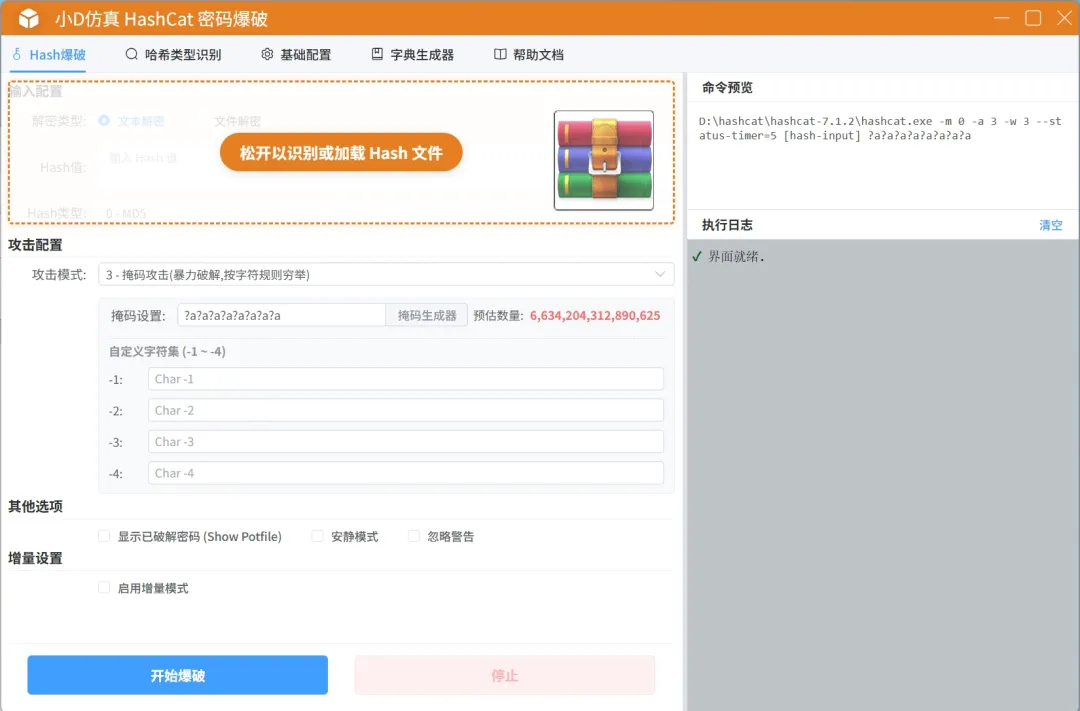Click the 执行日志 heading
The width and height of the screenshot is (1080, 711).
pos(727,225)
